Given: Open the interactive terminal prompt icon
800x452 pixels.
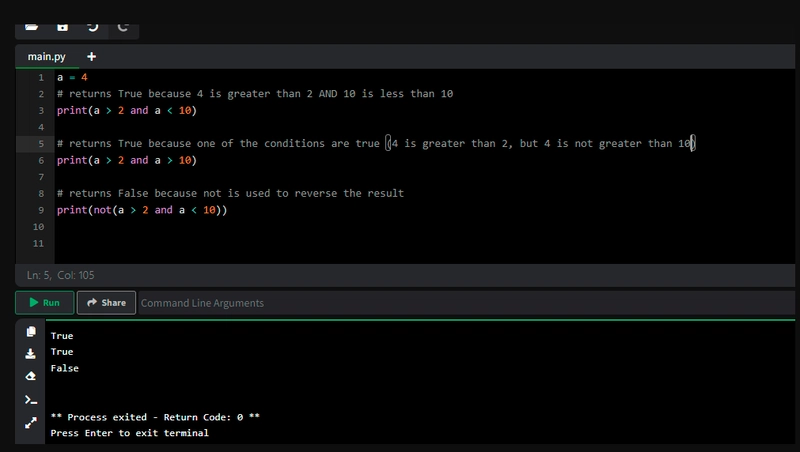Looking at the screenshot, I should point(31,399).
